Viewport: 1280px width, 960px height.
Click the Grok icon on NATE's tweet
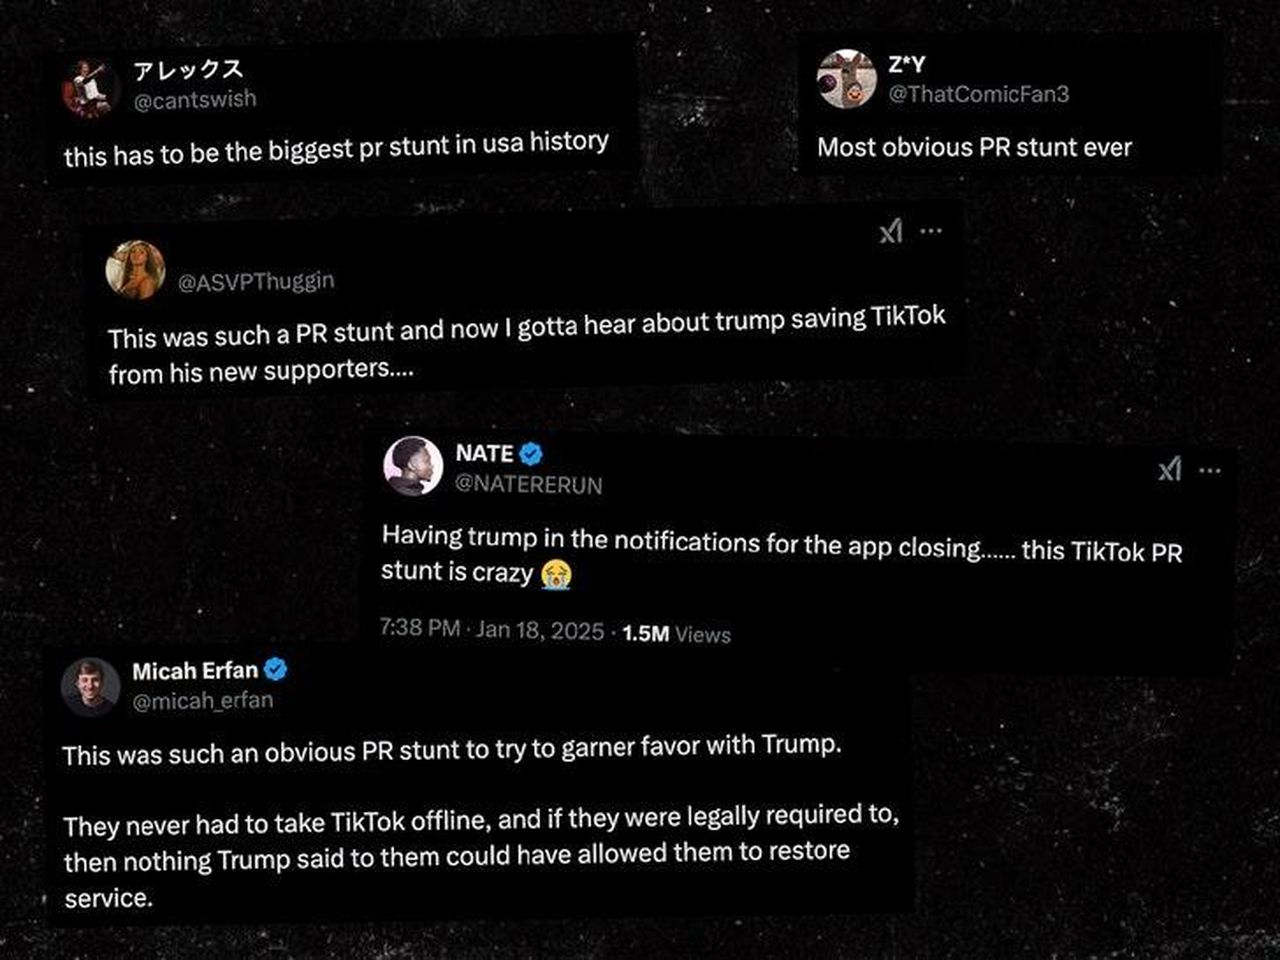1169,469
